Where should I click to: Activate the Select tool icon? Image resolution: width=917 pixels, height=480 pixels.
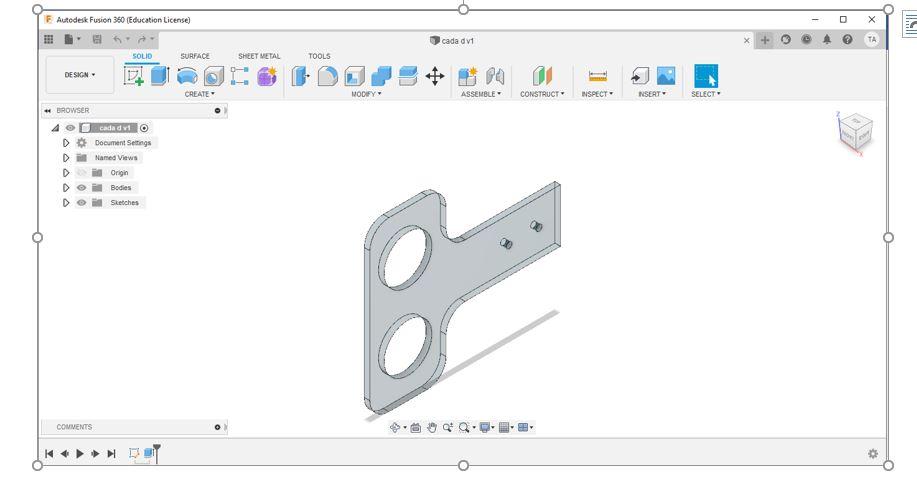tap(706, 76)
